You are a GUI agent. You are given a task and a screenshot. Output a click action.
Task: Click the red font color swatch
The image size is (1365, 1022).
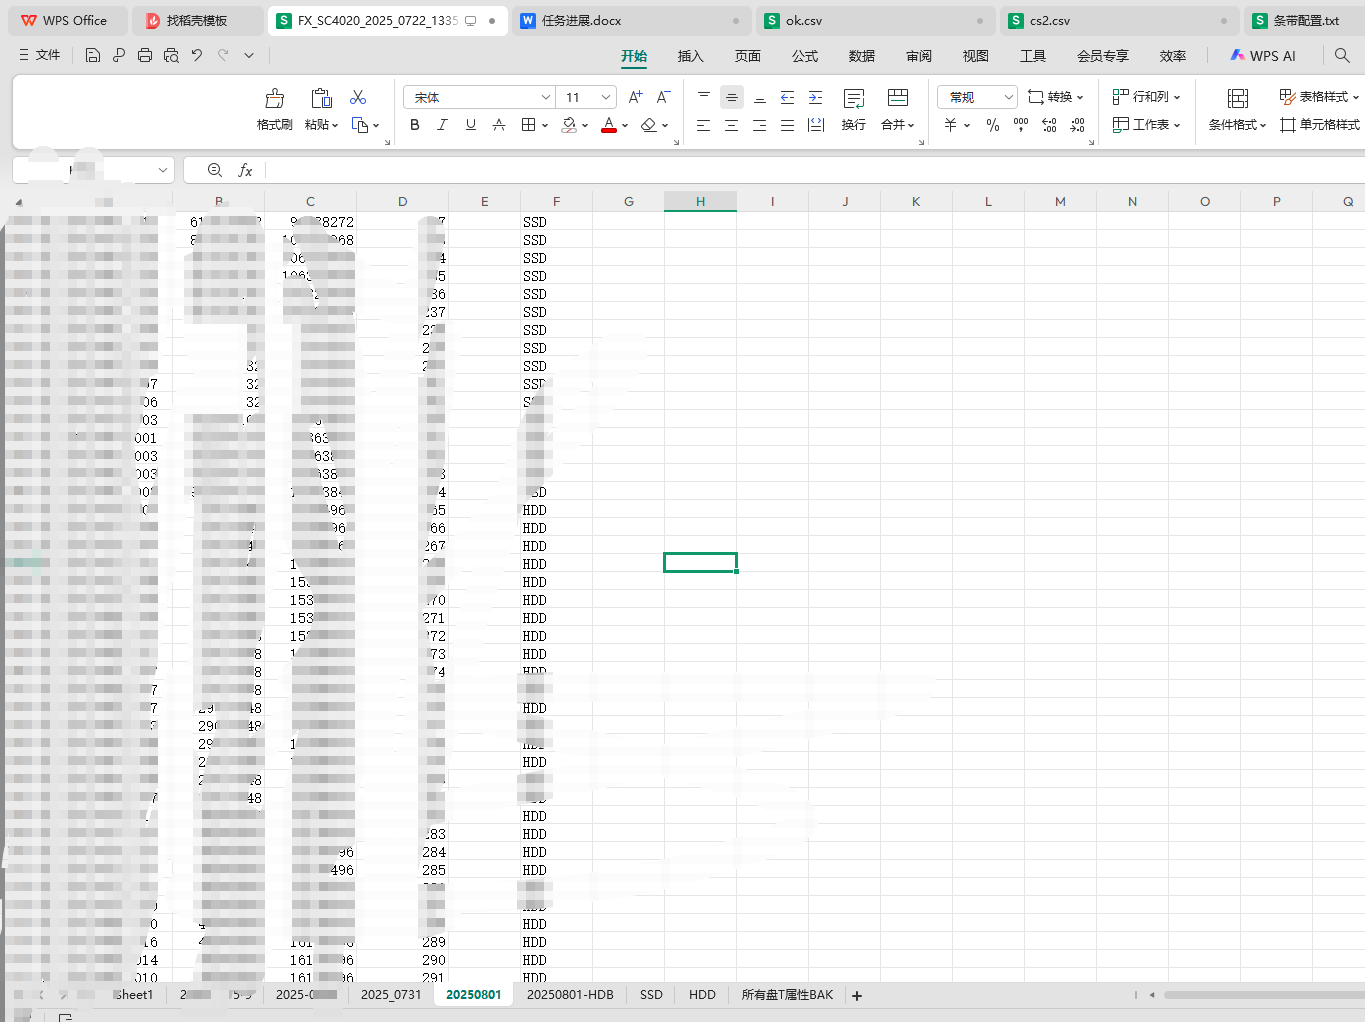point(608,125)
